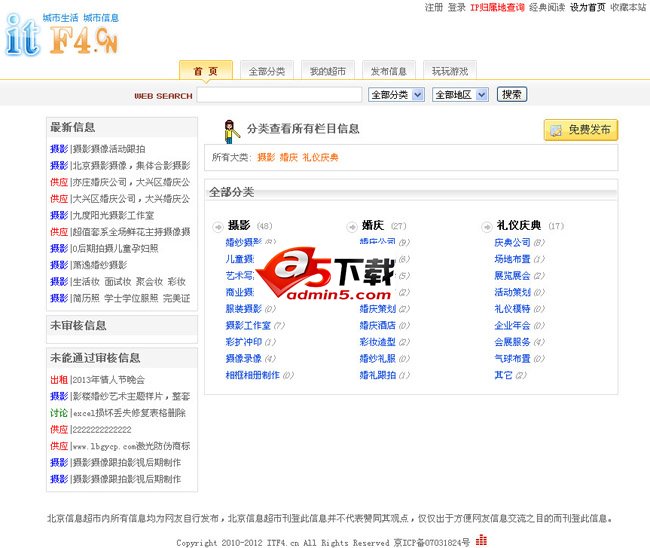The image size is (650, 548).
Task: Open the 场地布置 subcategory
Action: (x=512, y=259)
